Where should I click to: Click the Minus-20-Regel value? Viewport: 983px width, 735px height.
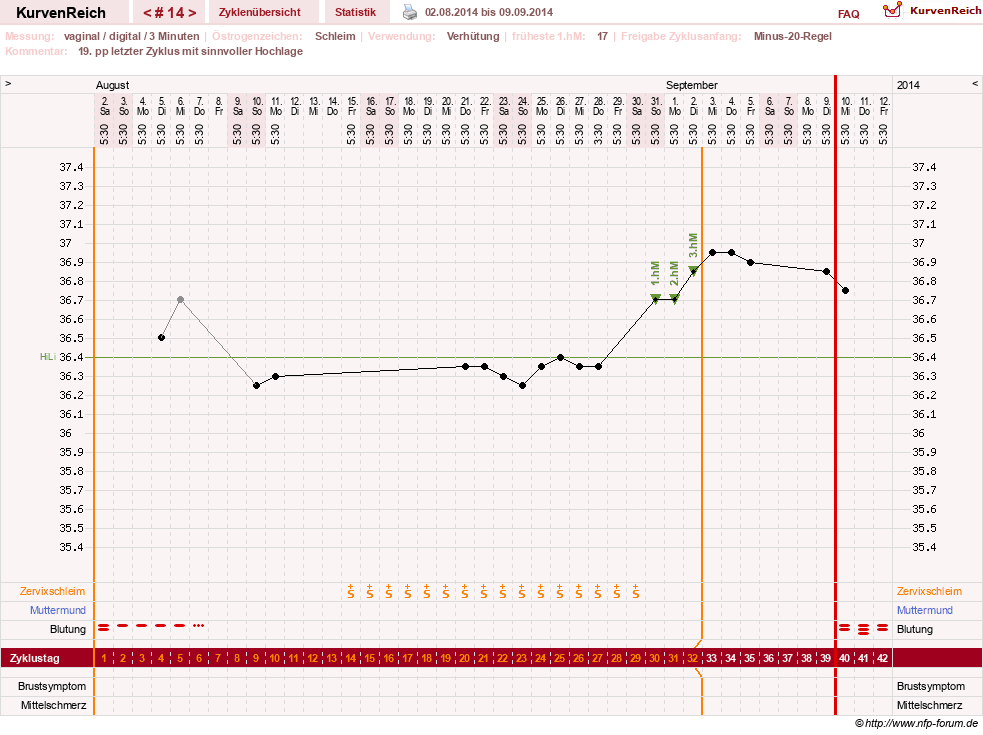click(x=792, y=36)
